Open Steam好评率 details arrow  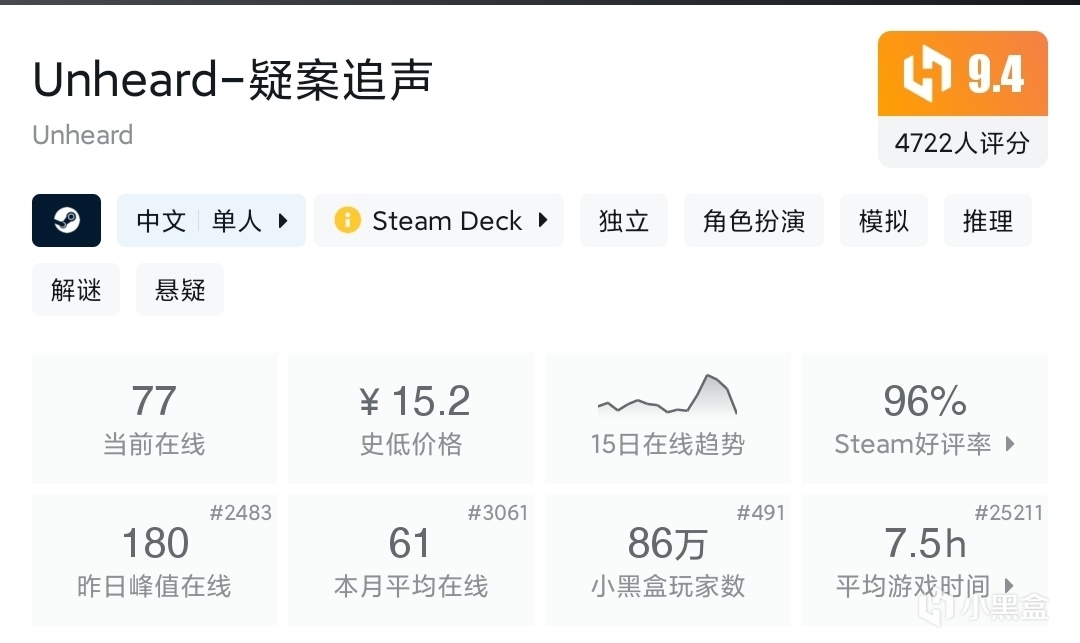[1009, 444]
